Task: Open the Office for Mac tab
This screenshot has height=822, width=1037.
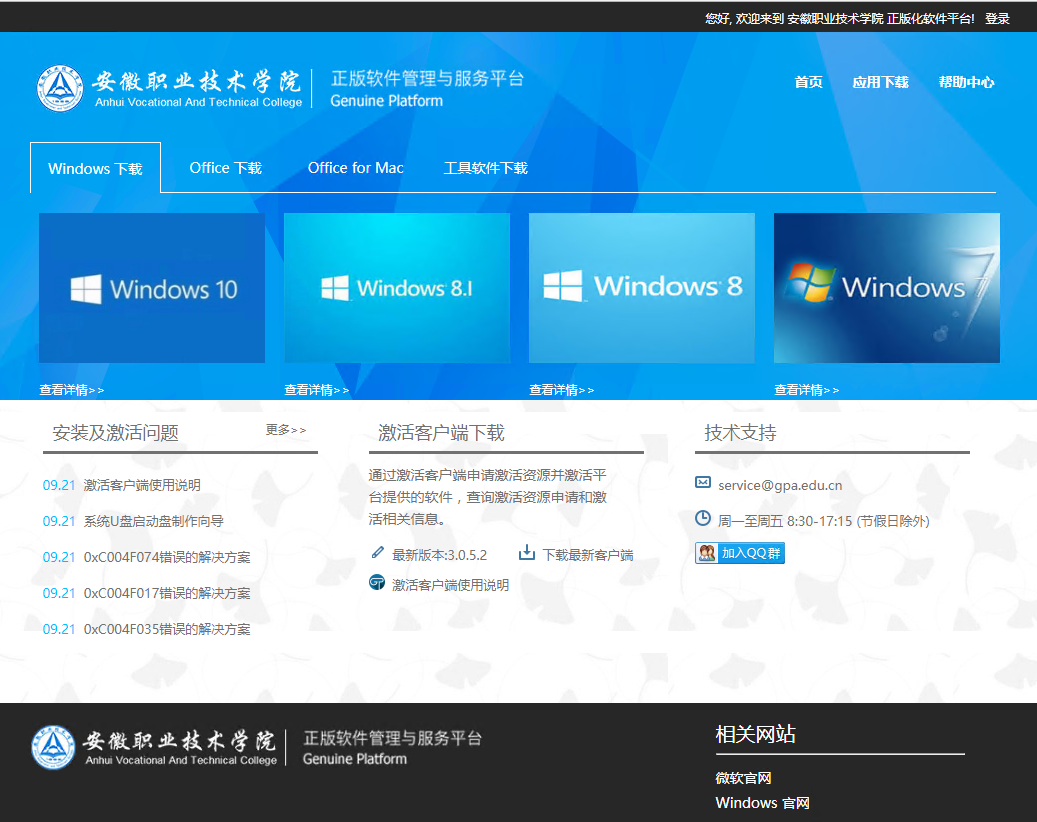Action: tap(355, 168)
